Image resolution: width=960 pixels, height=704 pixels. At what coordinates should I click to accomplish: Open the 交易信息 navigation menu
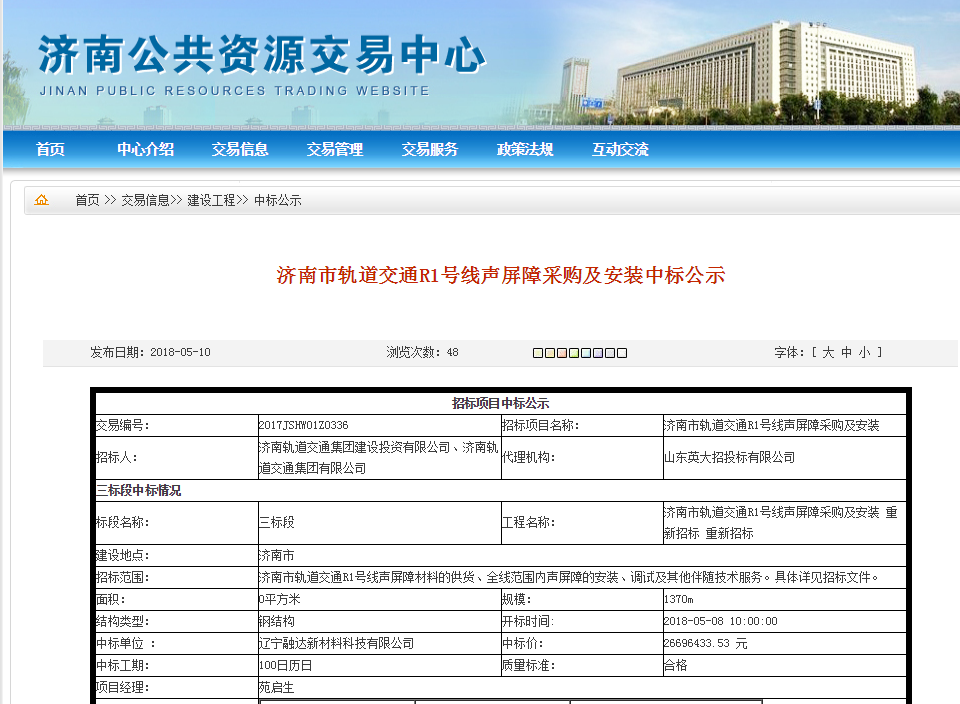[x=240, y=149]
